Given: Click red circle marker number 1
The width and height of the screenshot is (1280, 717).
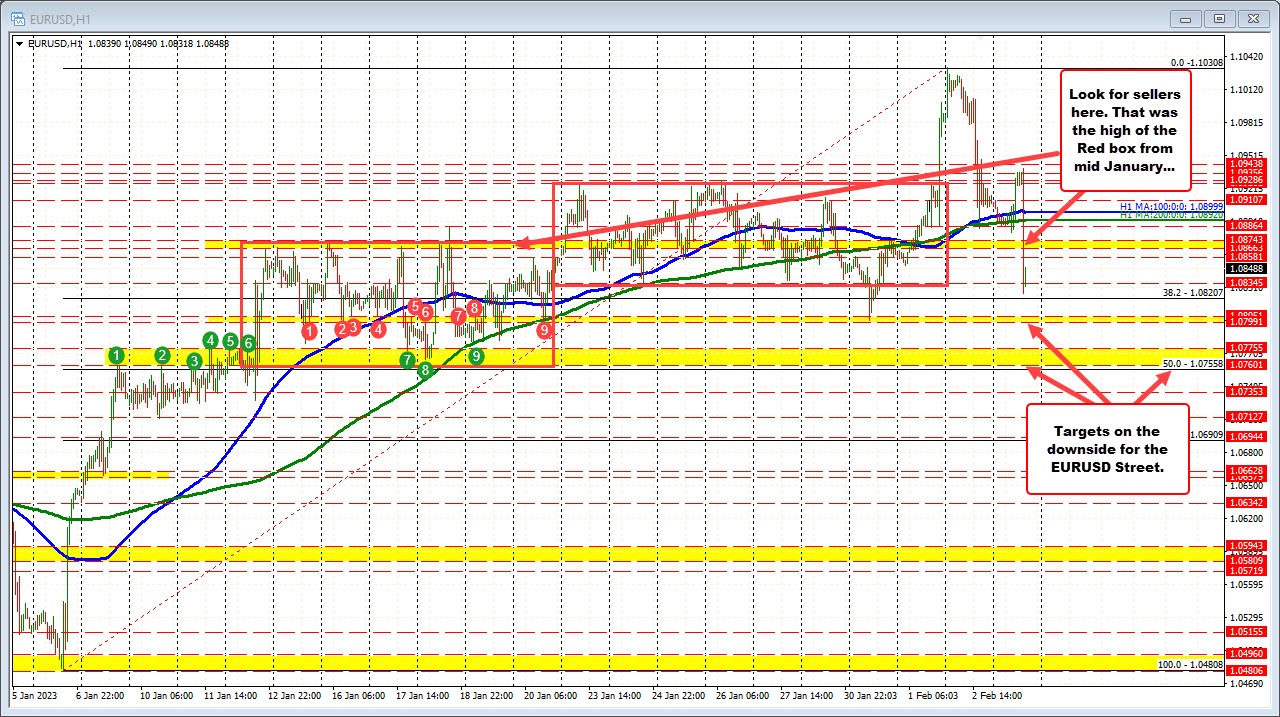Looking at the screenshot, I should point(309,330).
